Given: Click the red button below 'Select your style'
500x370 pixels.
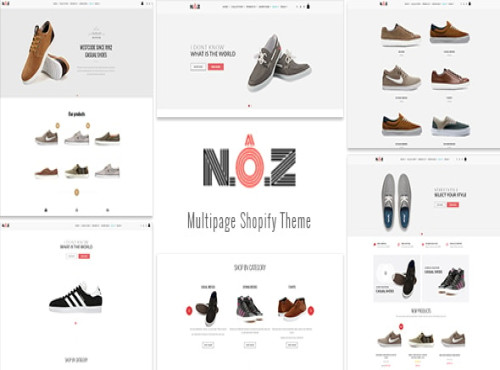Looking at the screenshot, I should [453, 204].
